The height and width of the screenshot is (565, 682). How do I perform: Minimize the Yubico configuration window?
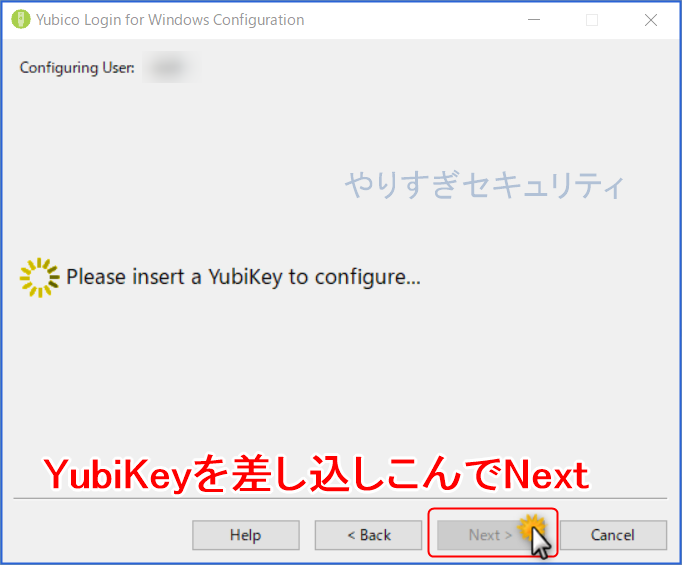tap(534, 20)
